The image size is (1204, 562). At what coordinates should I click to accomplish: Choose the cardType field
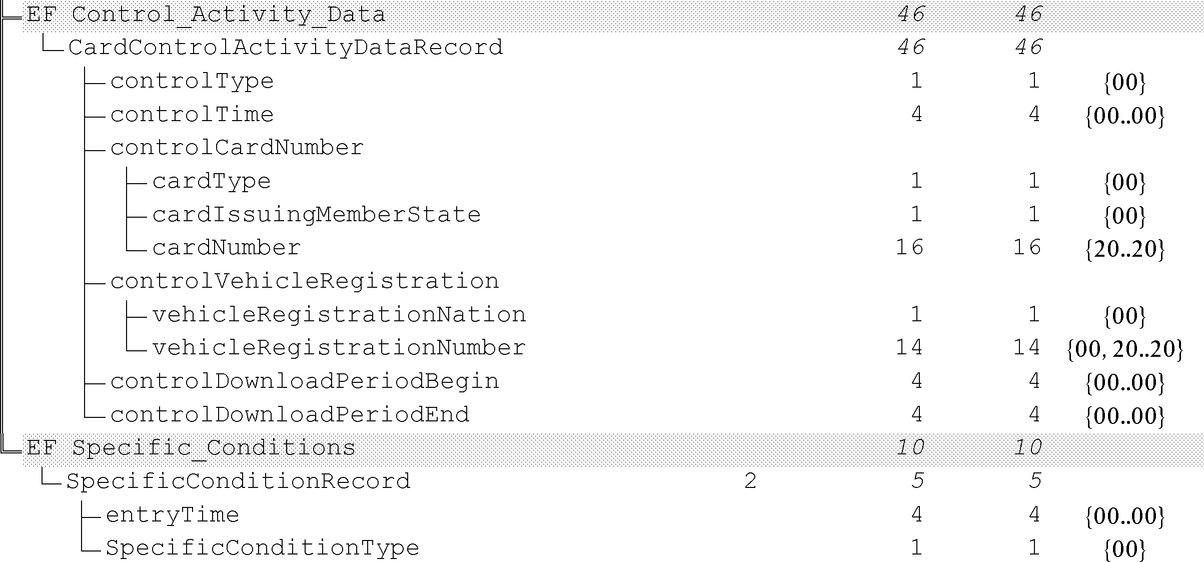[211, 181]
